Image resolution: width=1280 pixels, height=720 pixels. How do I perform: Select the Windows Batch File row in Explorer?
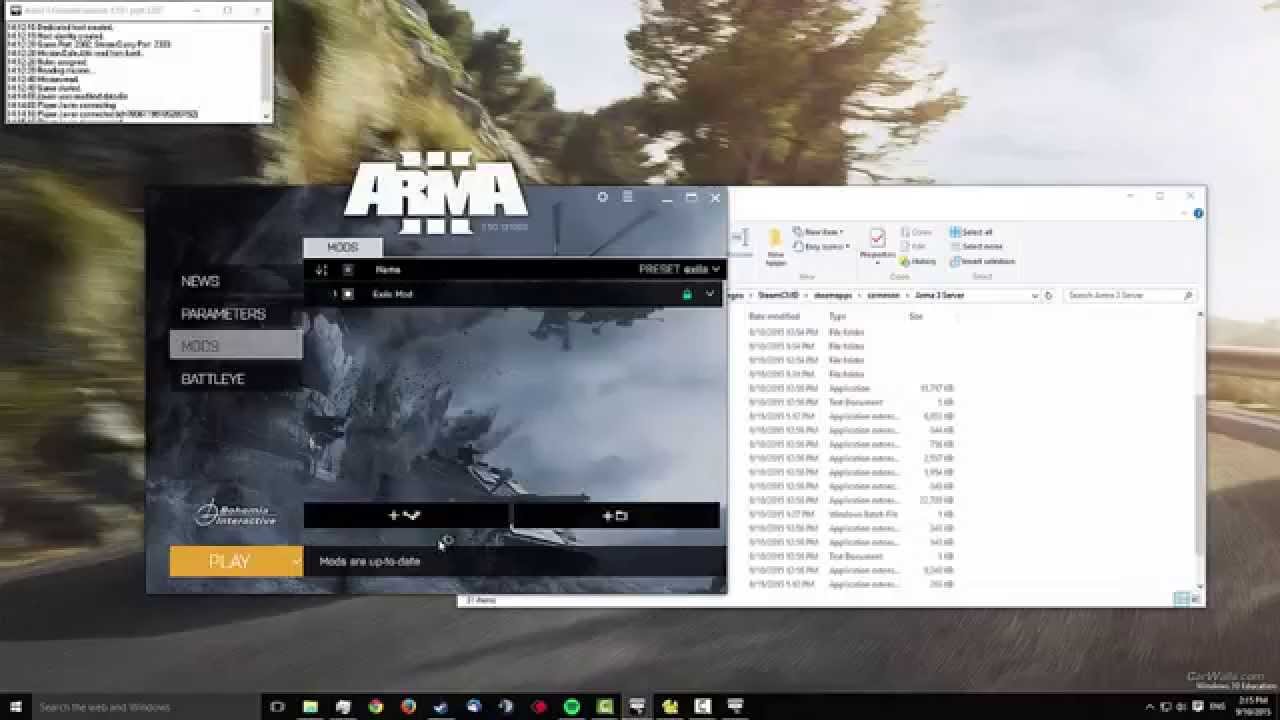point(852,514)
